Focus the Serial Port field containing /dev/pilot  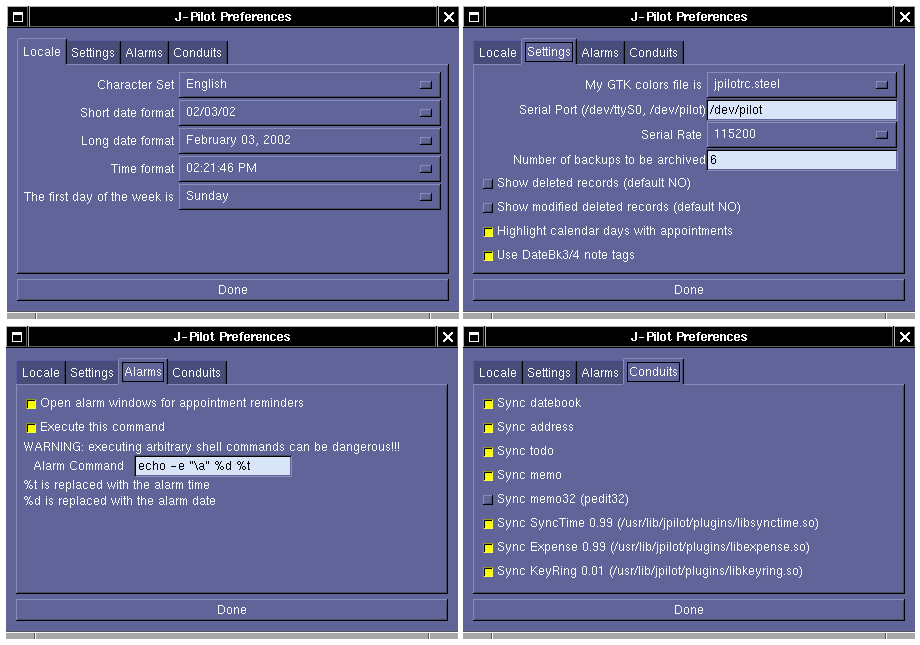[801, 110]
